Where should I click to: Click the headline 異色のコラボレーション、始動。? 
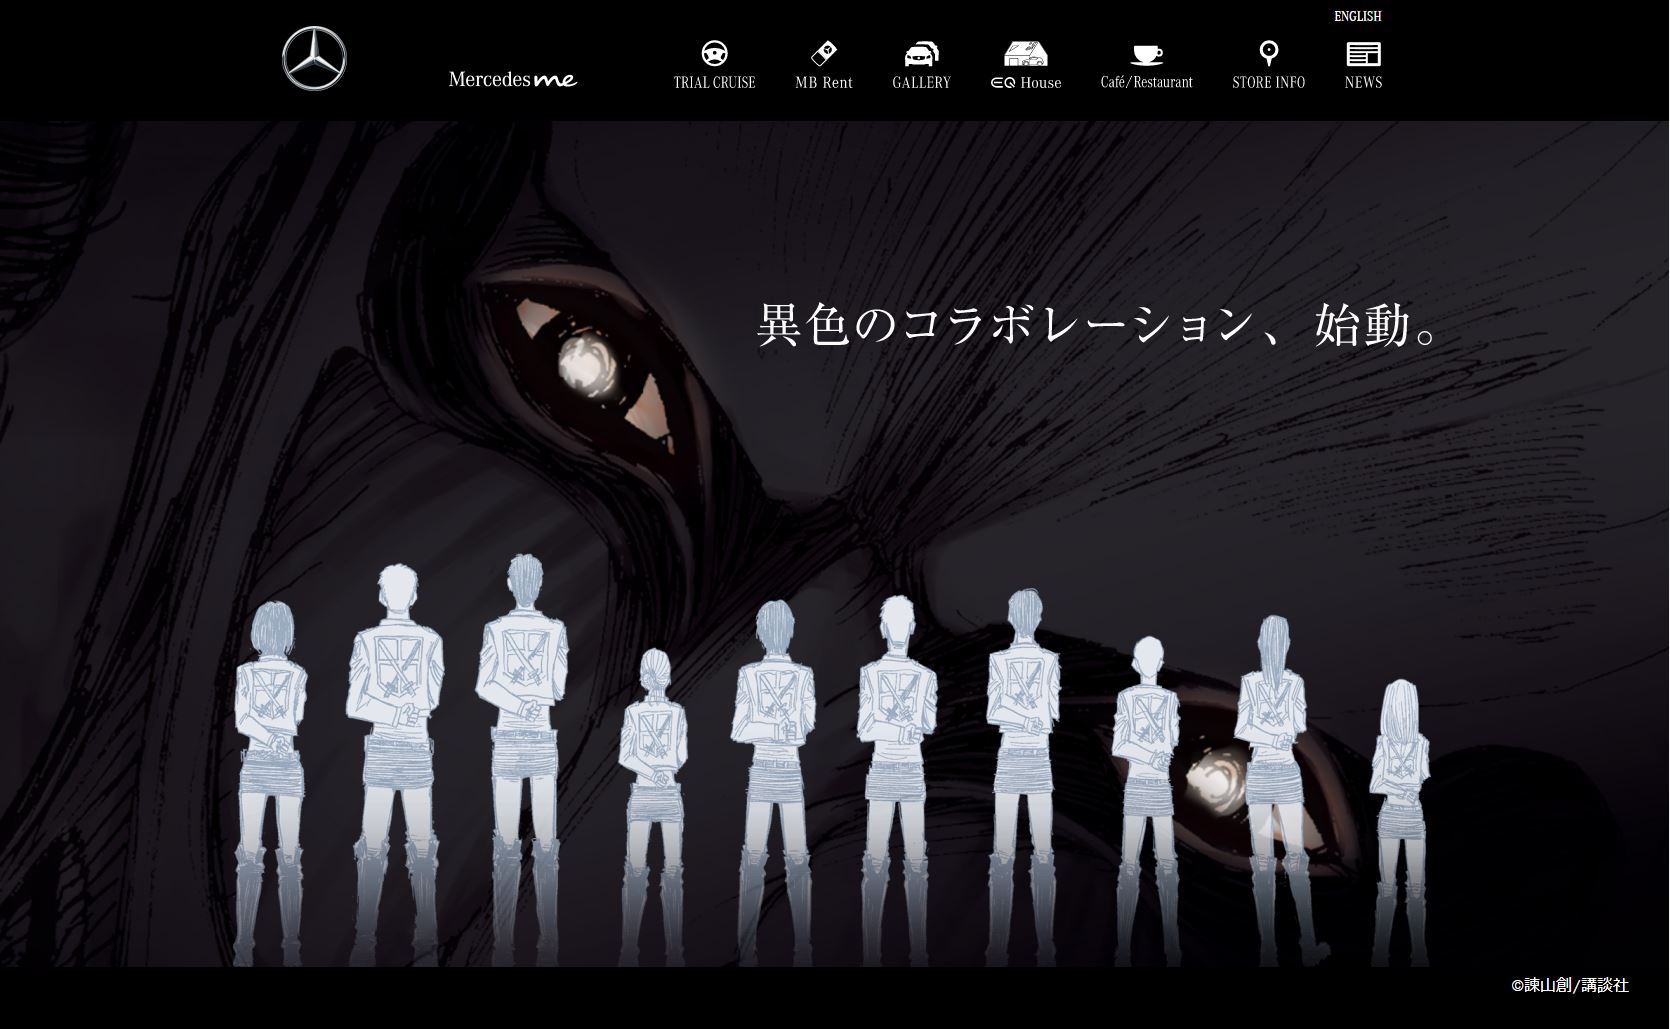(1098, 325)
